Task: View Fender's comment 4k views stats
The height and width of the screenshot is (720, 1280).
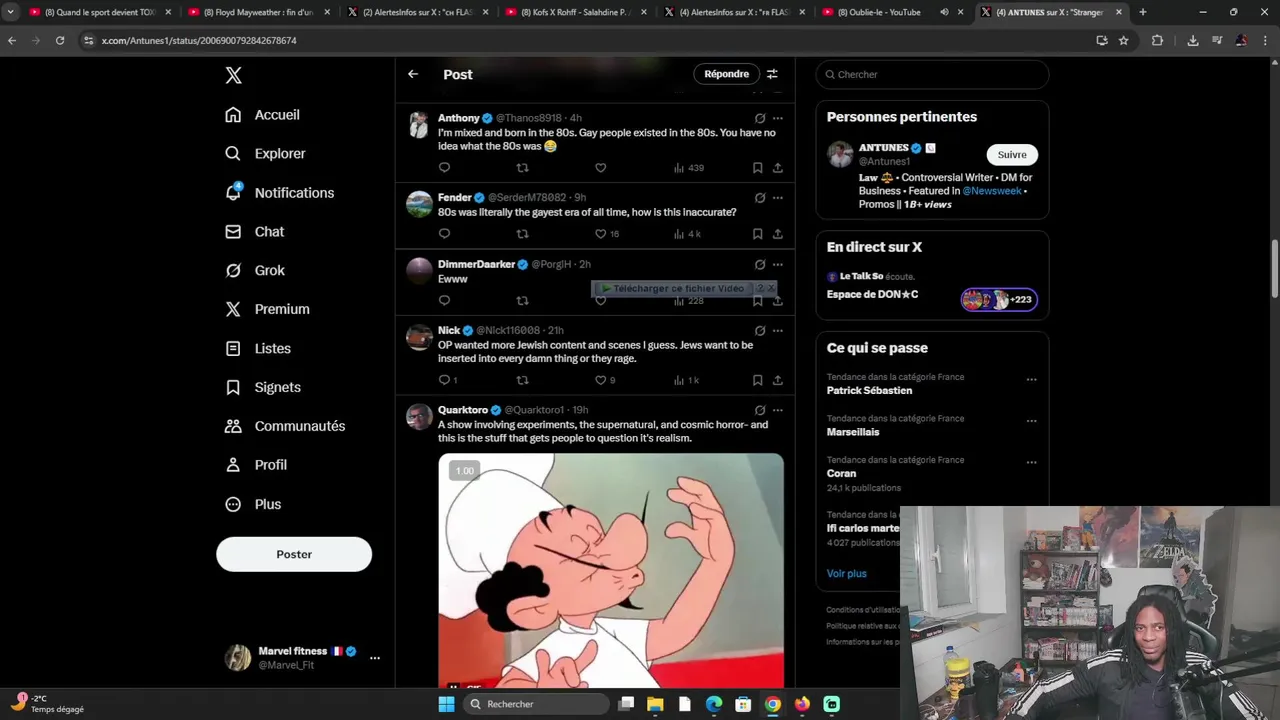Action: 687,234
